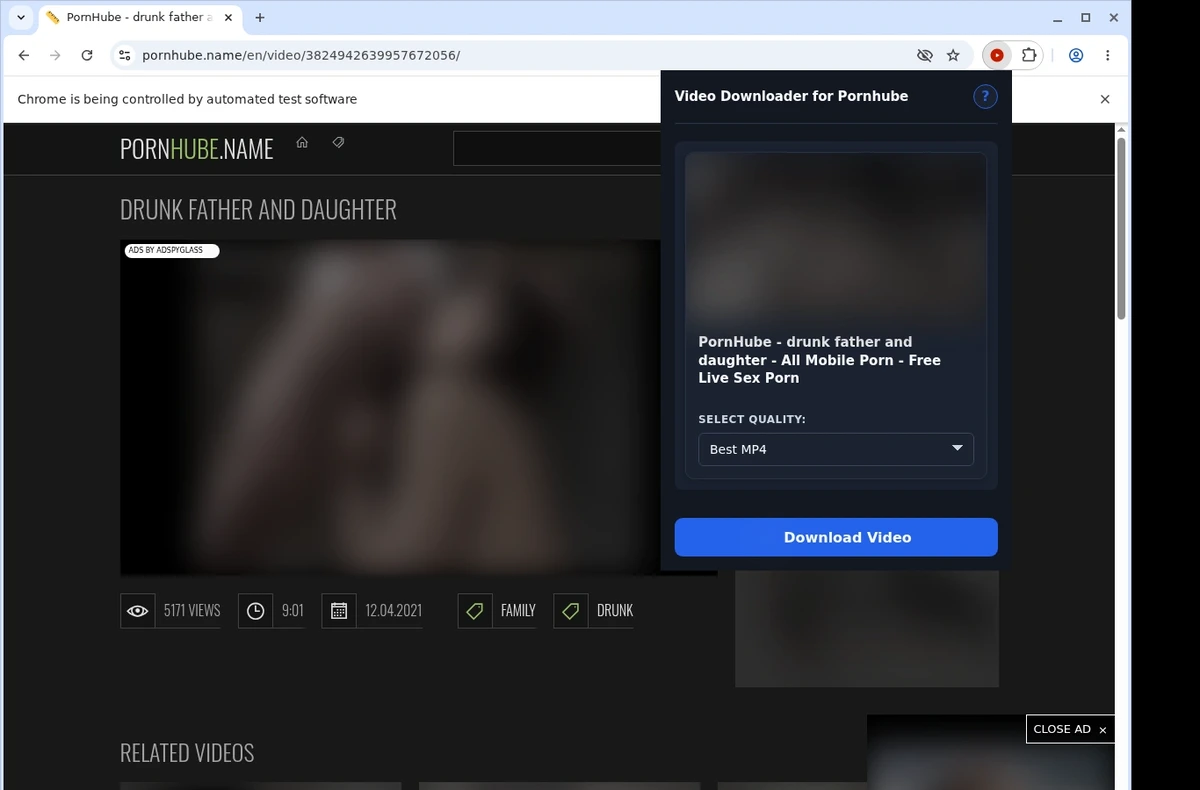Close the ad with CLOSE AD button
This screenshot has width=1200, height=790.
(1070, 729)
